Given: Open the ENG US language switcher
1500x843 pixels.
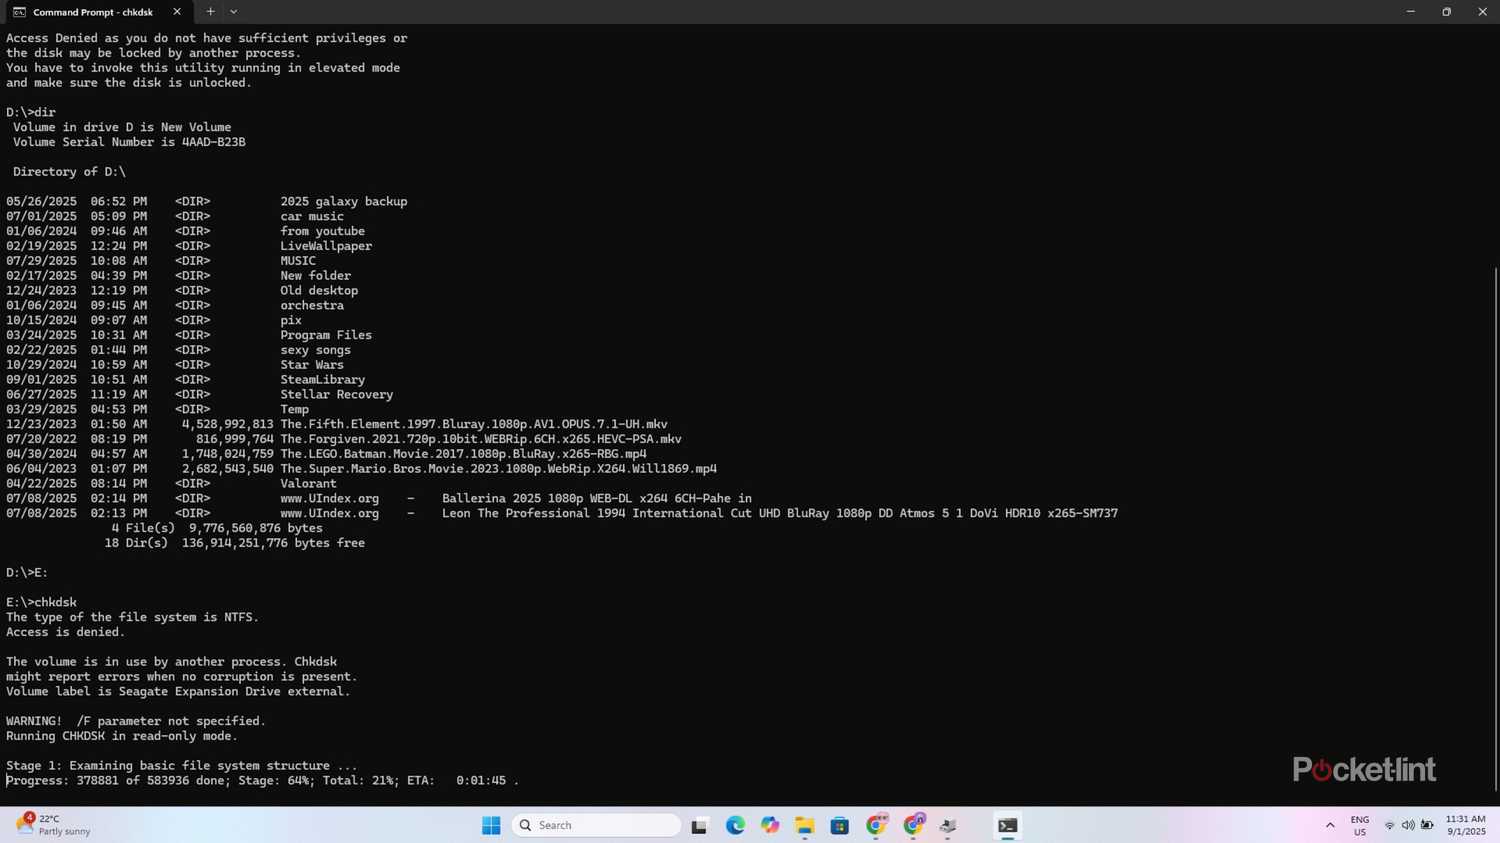Looking at the screenshot, I should click(x=1360, y=825).
